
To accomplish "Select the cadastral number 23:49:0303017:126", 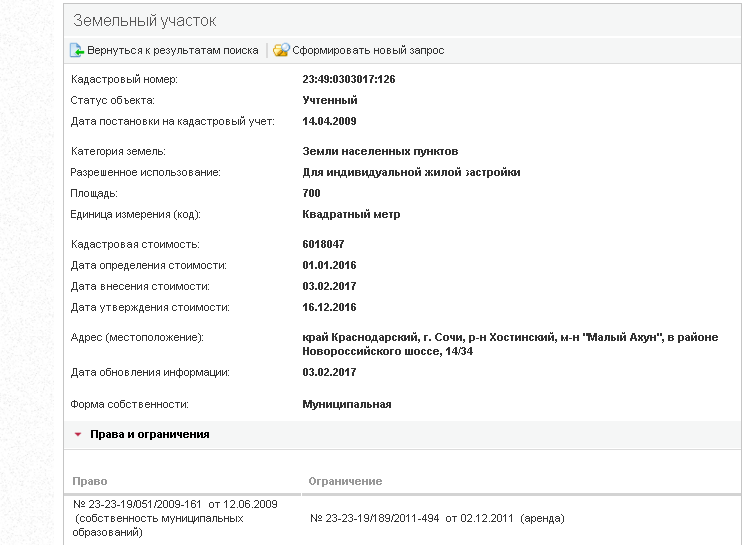I will point(349,79).
